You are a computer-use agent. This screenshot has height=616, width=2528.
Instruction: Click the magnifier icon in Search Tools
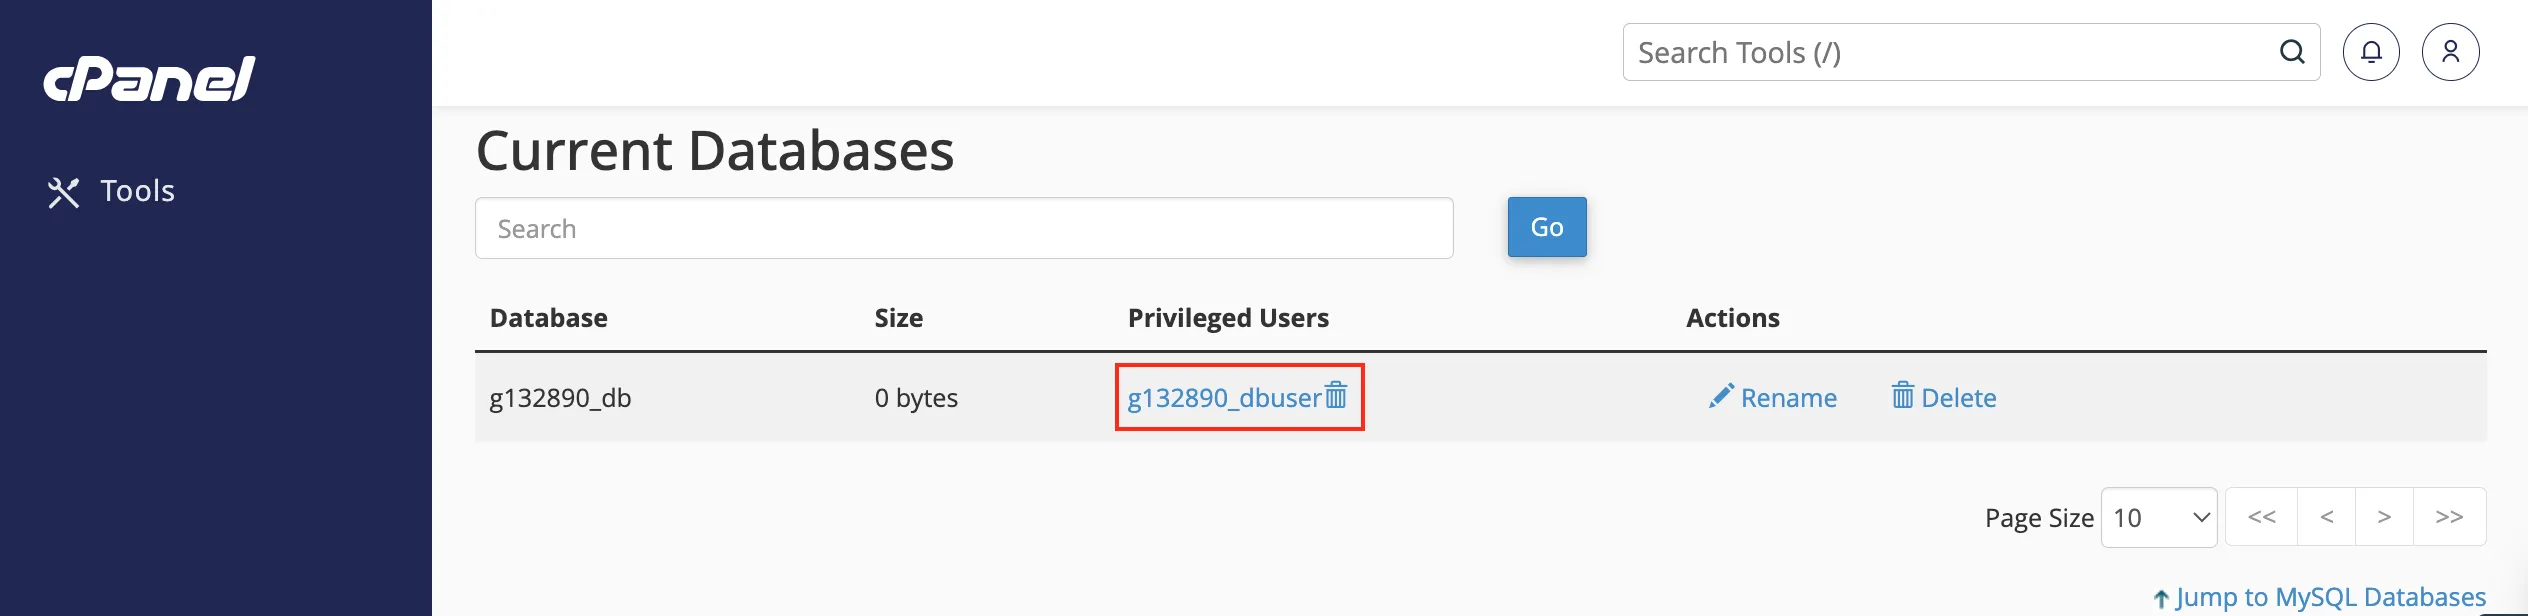2292,52
